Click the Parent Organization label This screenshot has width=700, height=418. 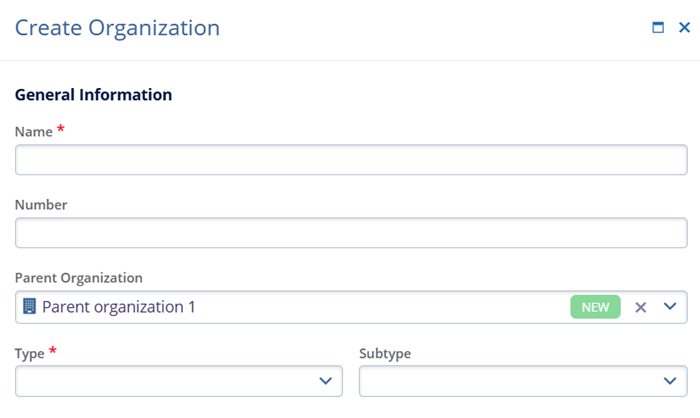[79, 278]
